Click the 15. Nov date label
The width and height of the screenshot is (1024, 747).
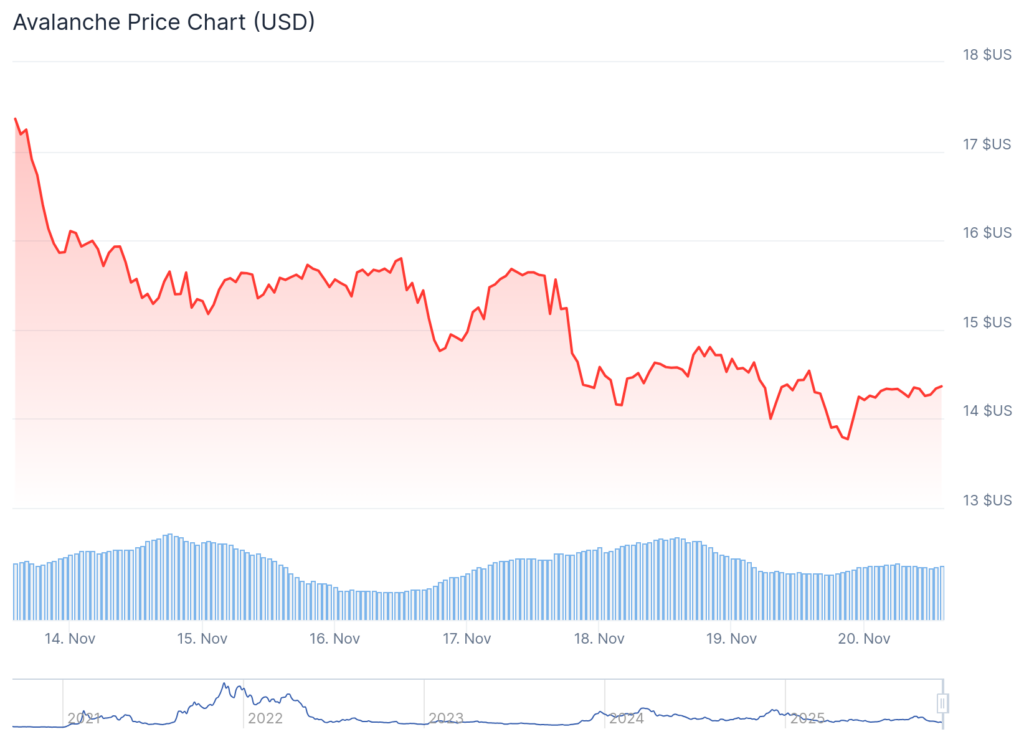(x=200, y=638)
